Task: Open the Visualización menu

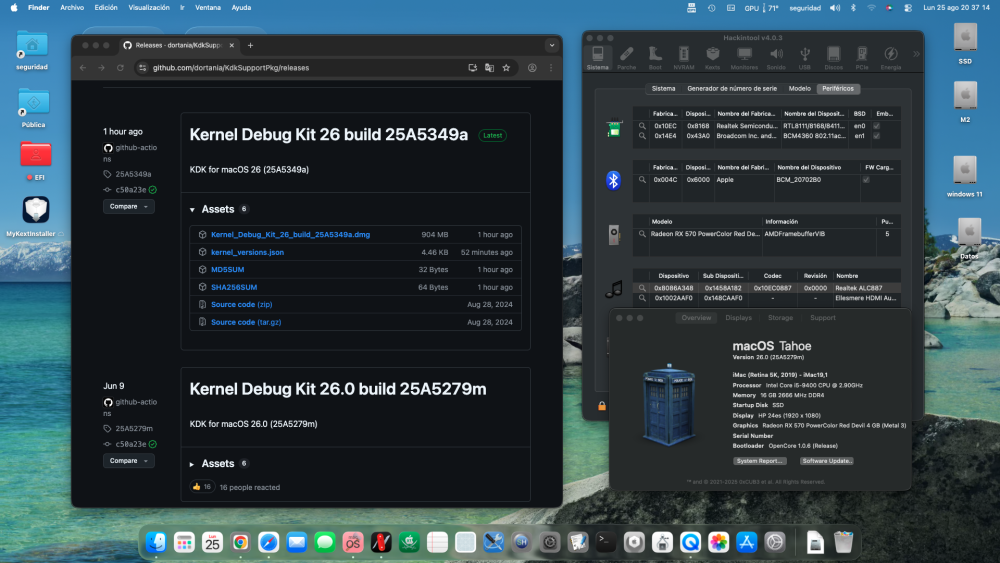Action: click(149, 8)
